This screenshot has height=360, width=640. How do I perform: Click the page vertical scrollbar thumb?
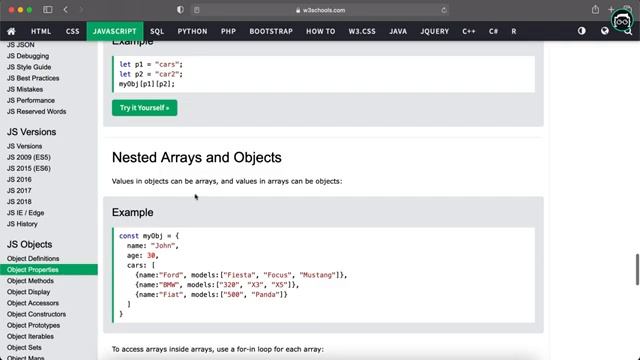[x=637, y=269]
